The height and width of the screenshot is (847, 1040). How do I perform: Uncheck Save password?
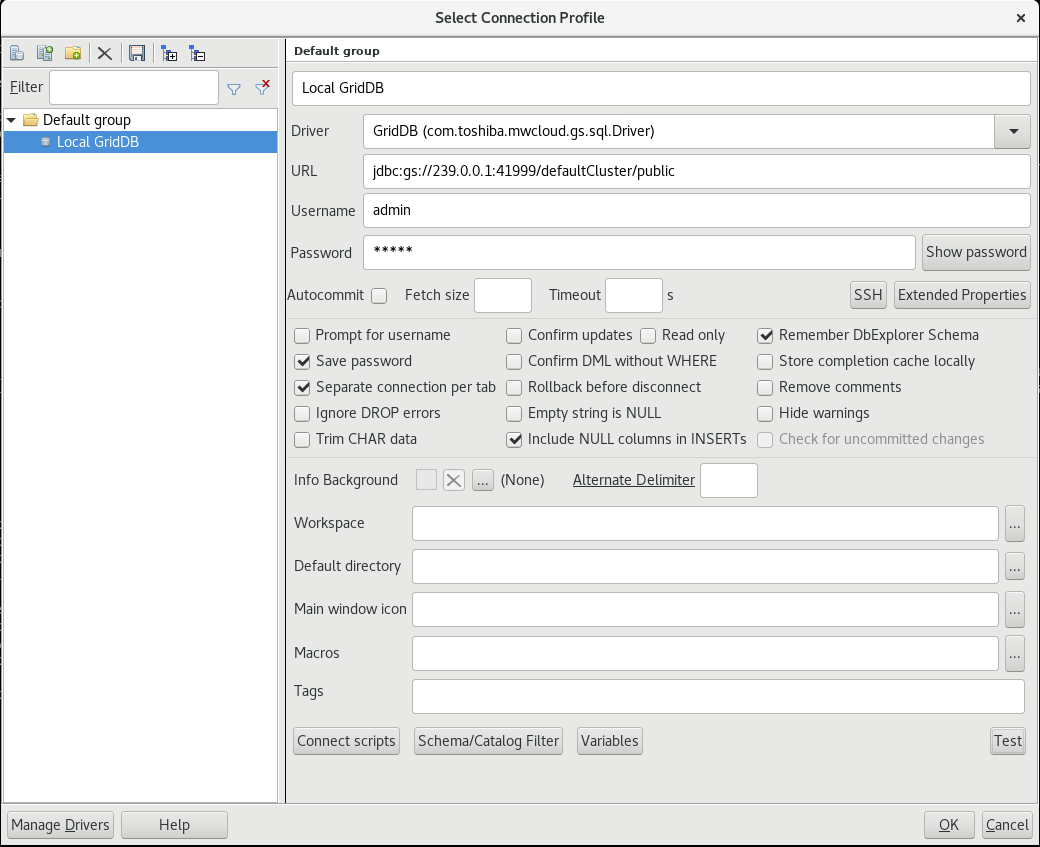click(x=302, y=361)
